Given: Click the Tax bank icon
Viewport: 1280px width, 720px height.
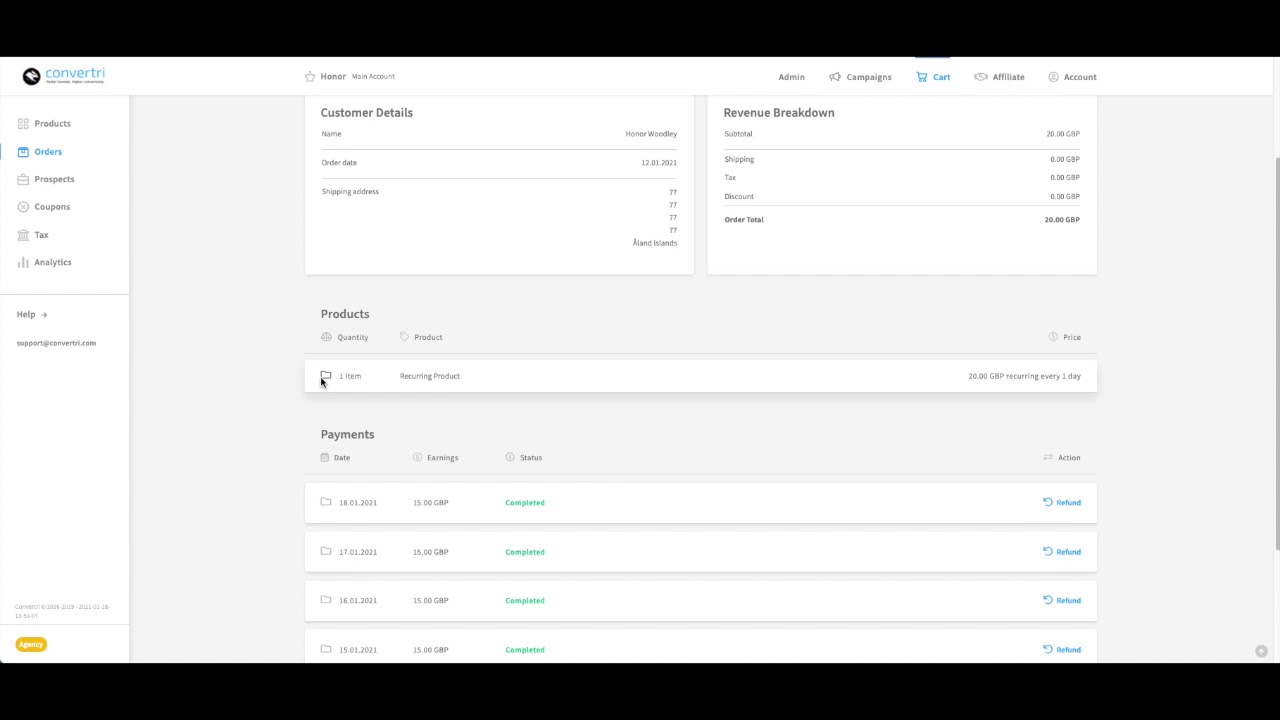Looking at the screenshot, I should click(x=23, y=235).
